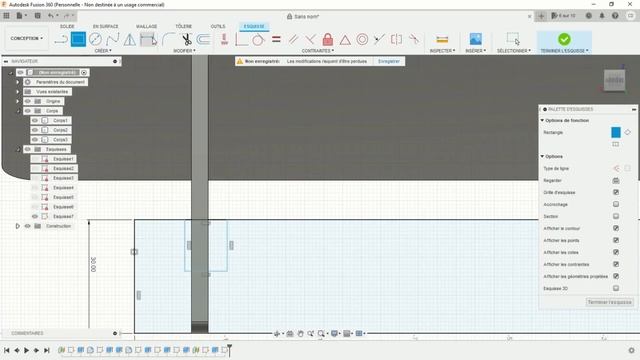
Task: Open the CRÉER dropdown menu
Action: [x=103, y=51]
